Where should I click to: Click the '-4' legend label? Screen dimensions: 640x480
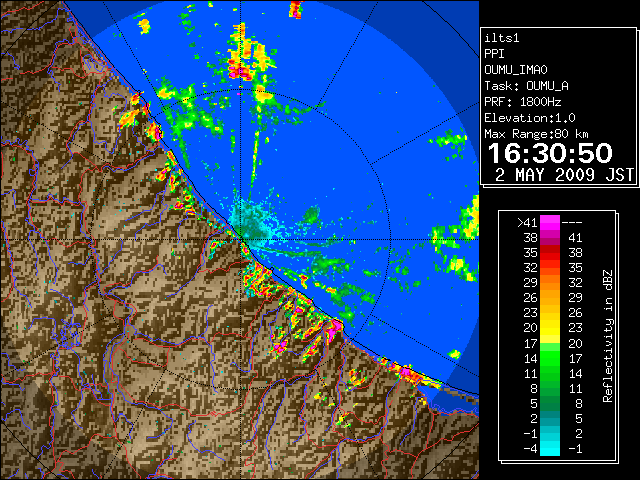tap(530, 448)
